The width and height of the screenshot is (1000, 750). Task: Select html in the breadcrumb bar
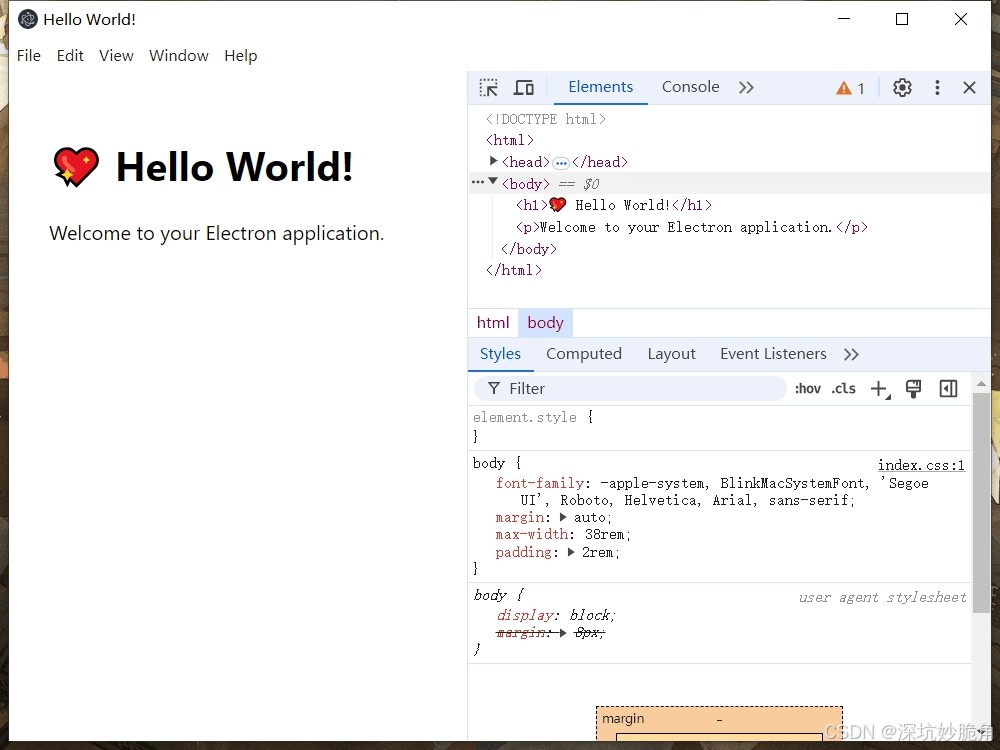point(493,323)
